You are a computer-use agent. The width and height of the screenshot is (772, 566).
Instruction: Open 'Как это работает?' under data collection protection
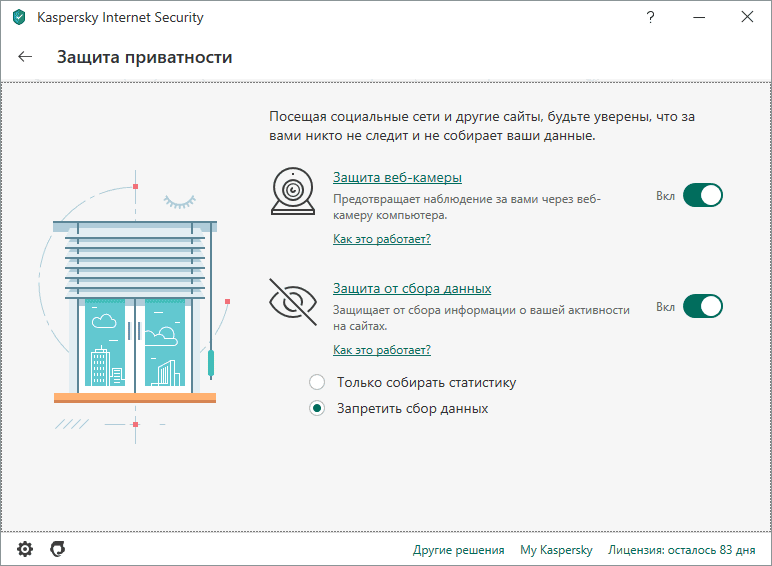(382, 350)
